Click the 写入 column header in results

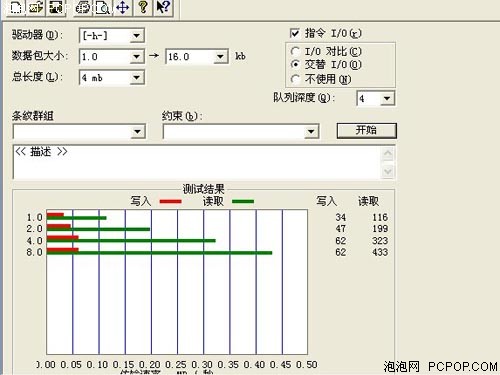(326, 201)
